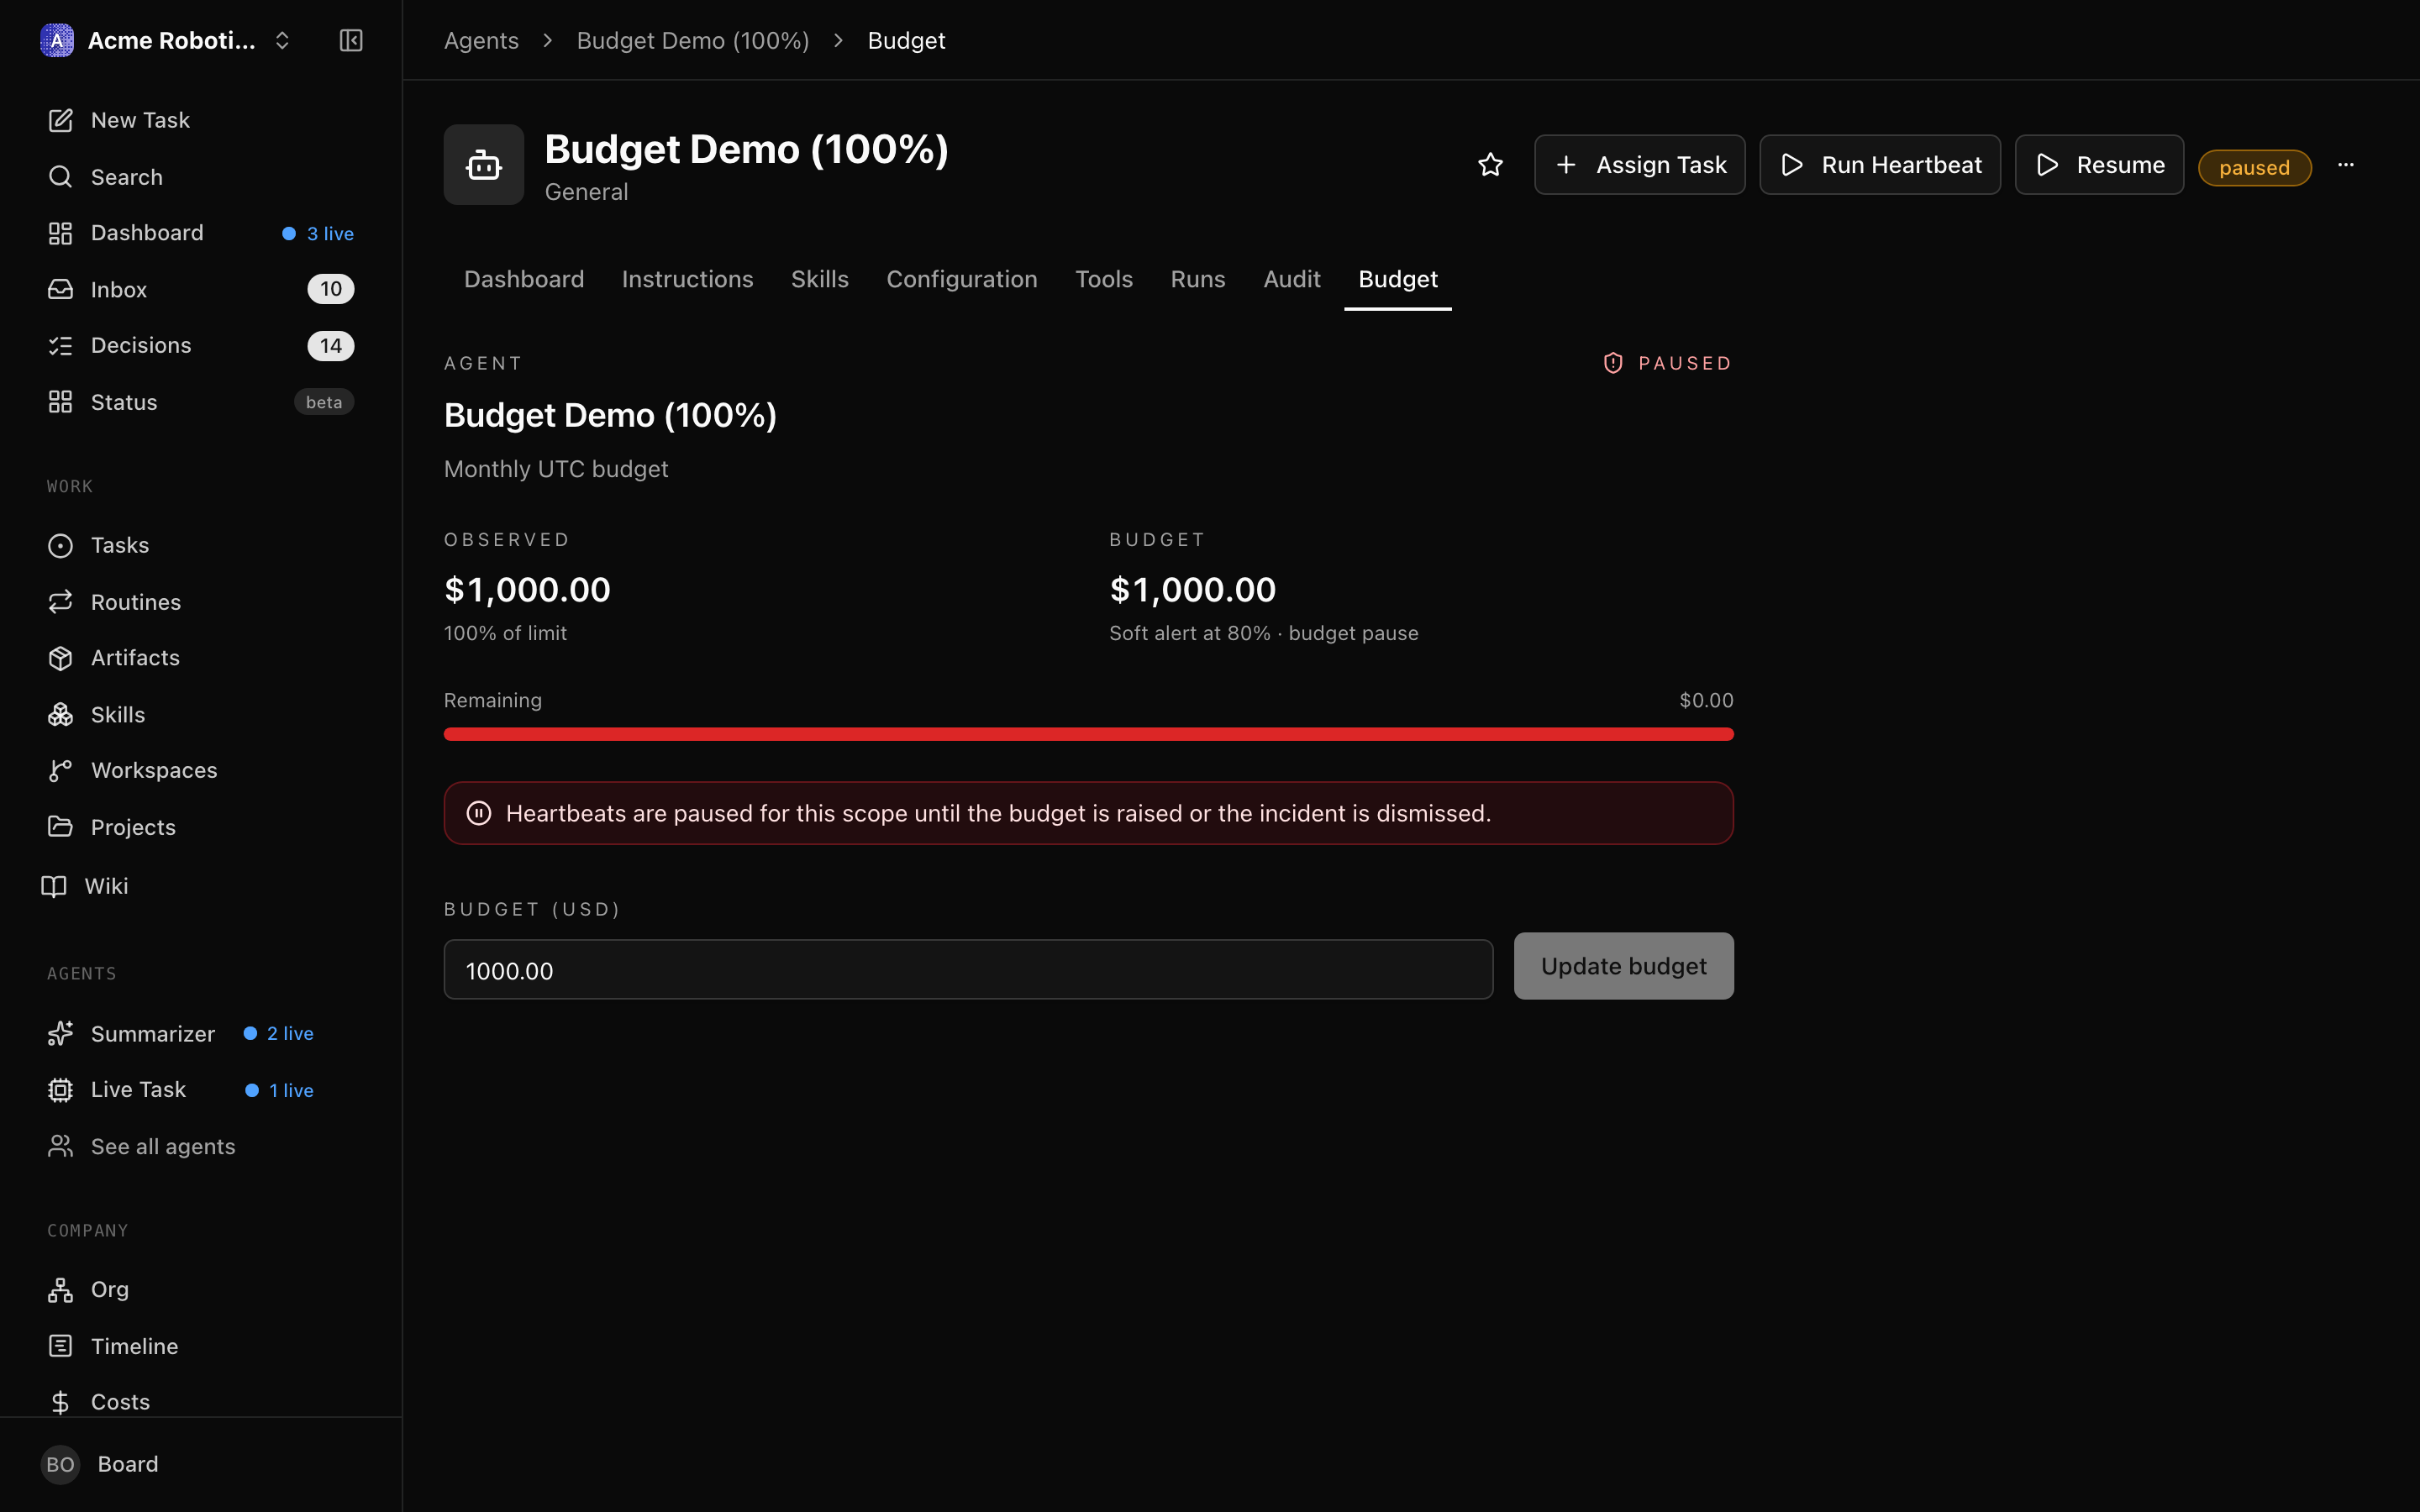Open Workspaces in the sidebar
The width and height of the screenshot is (2420, 1512).
pyautogui.click(x=200, y=770)
